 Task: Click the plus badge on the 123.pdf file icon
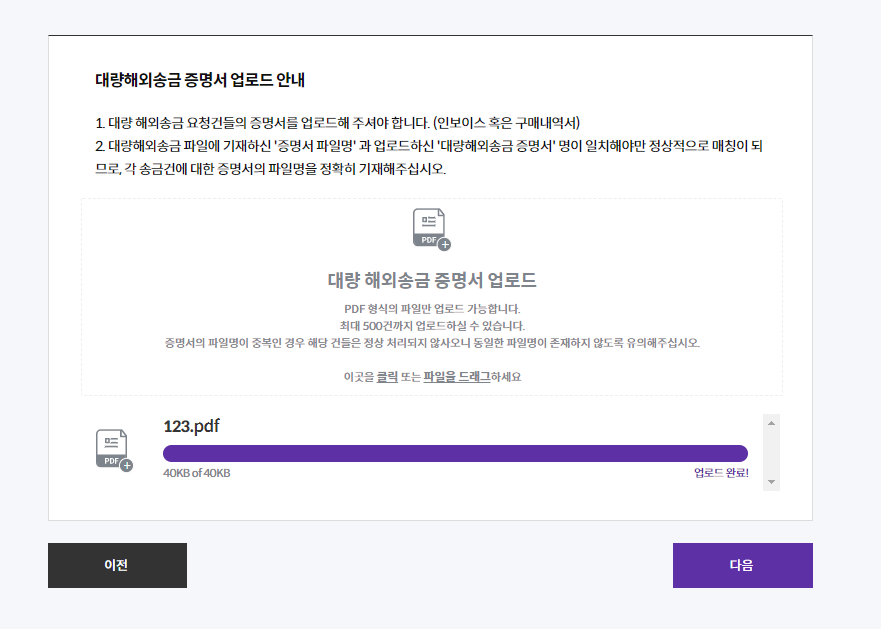click(x=127, y=465)
